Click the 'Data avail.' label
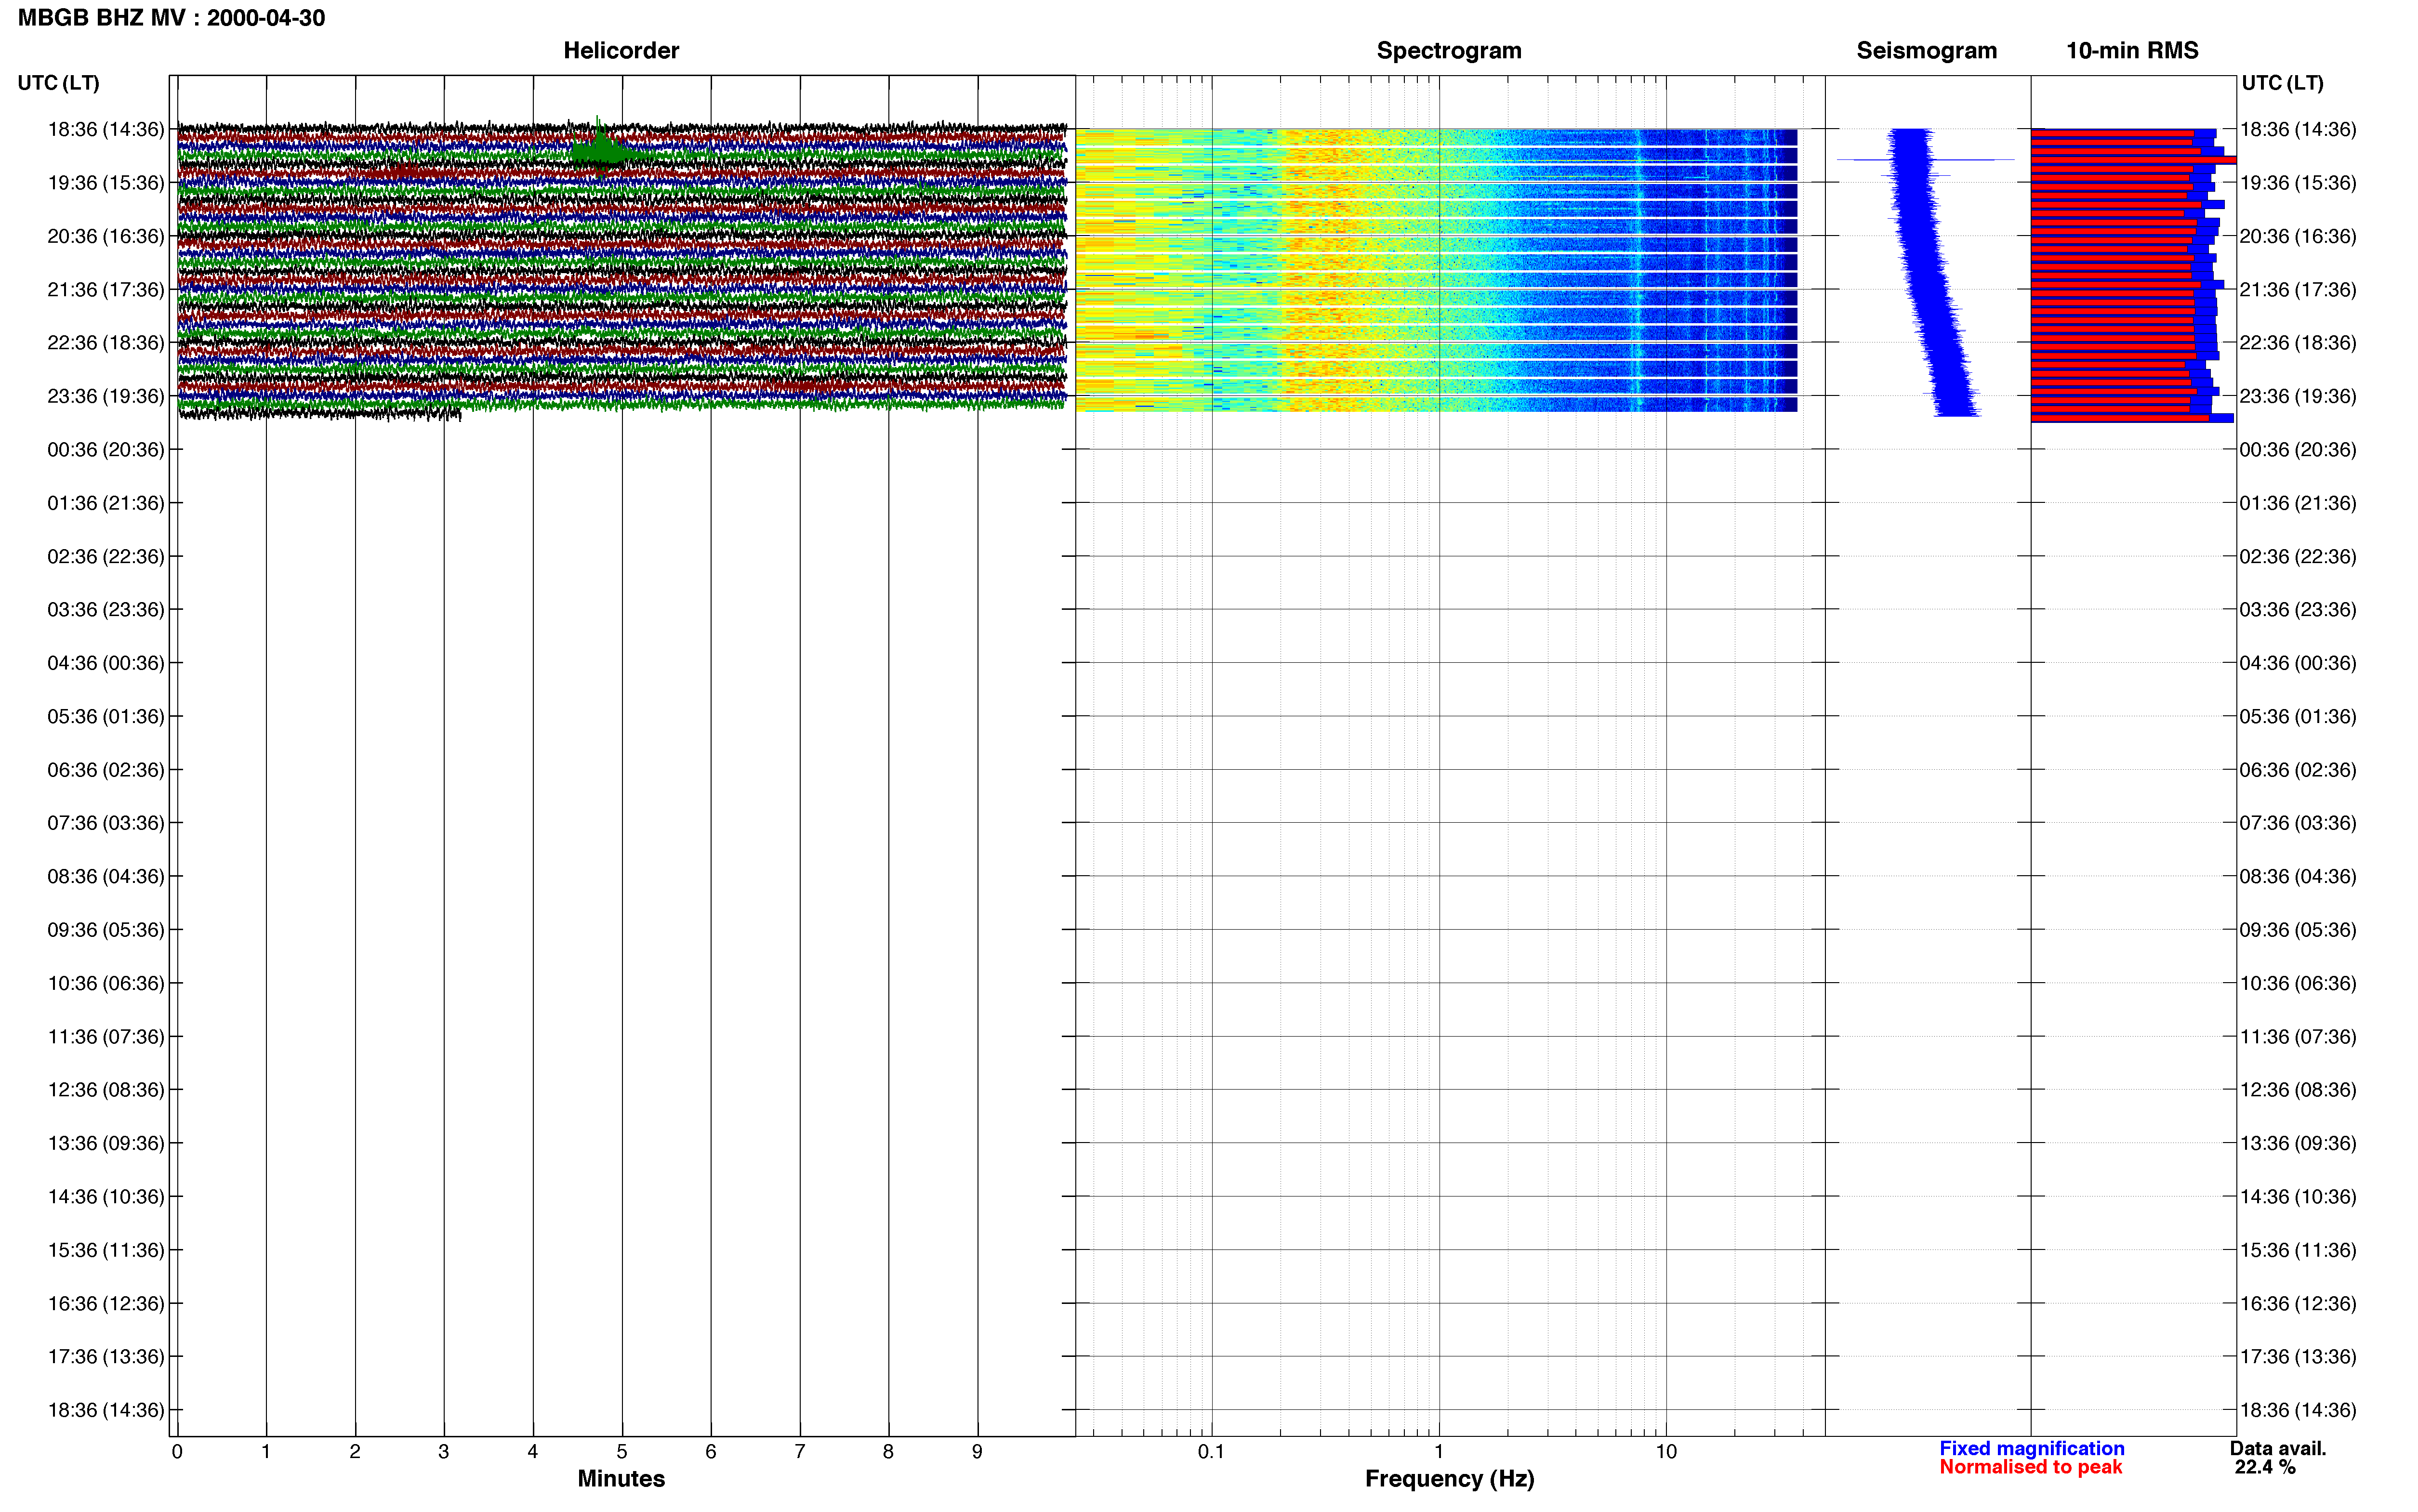This screenshot has width=2418, height=1512. [x=2278, y=1449]
